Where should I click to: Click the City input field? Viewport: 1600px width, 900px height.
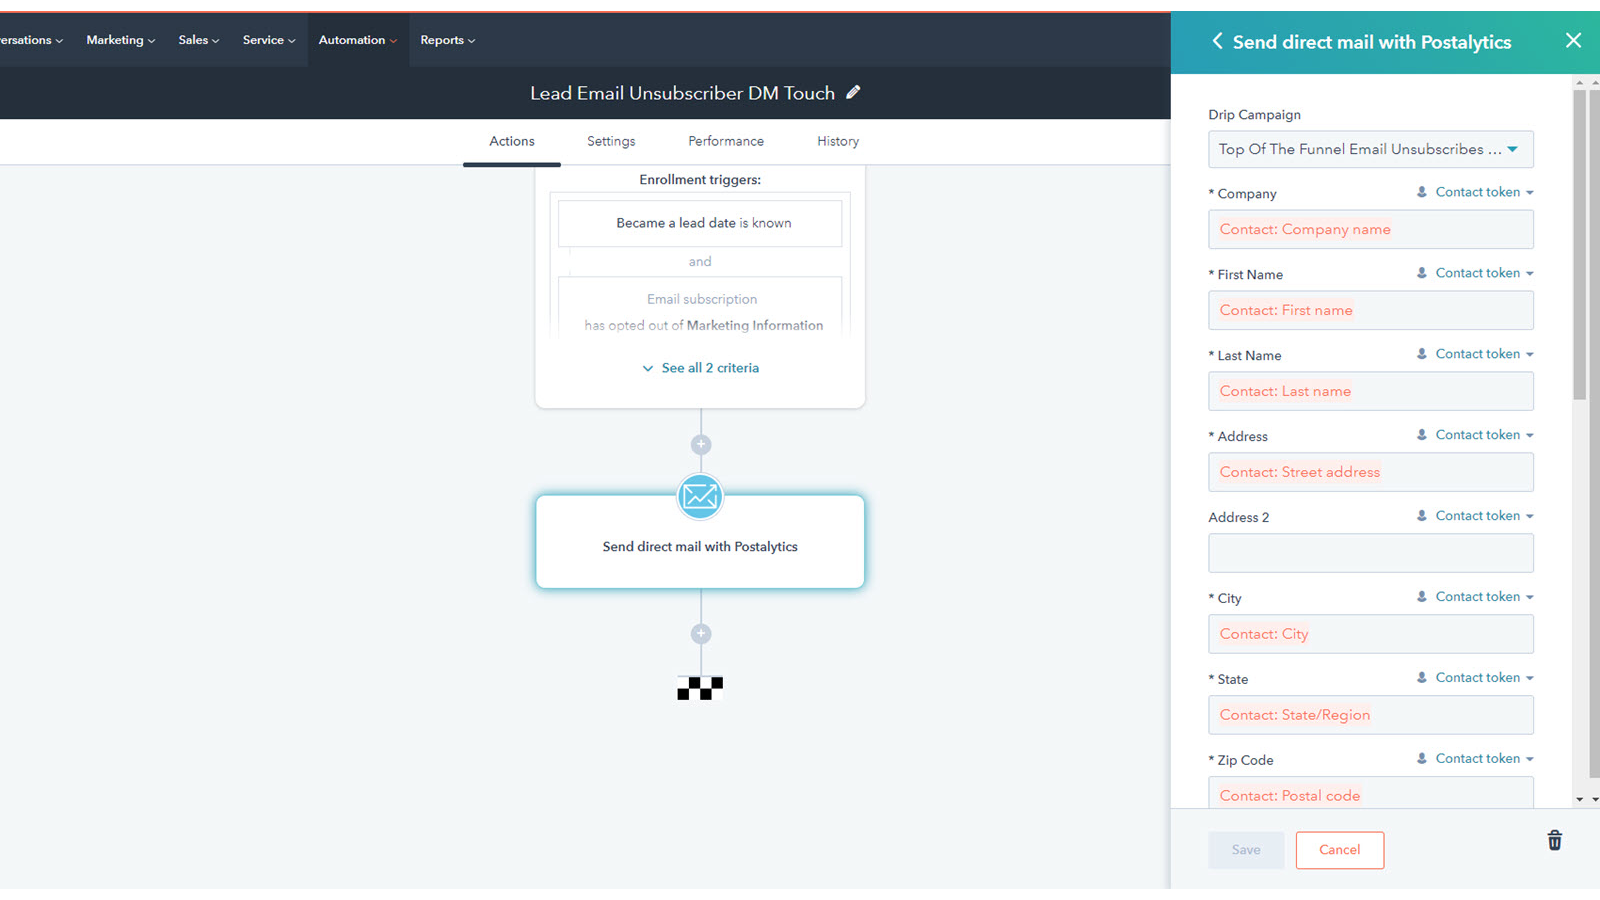click(1370, 634)
